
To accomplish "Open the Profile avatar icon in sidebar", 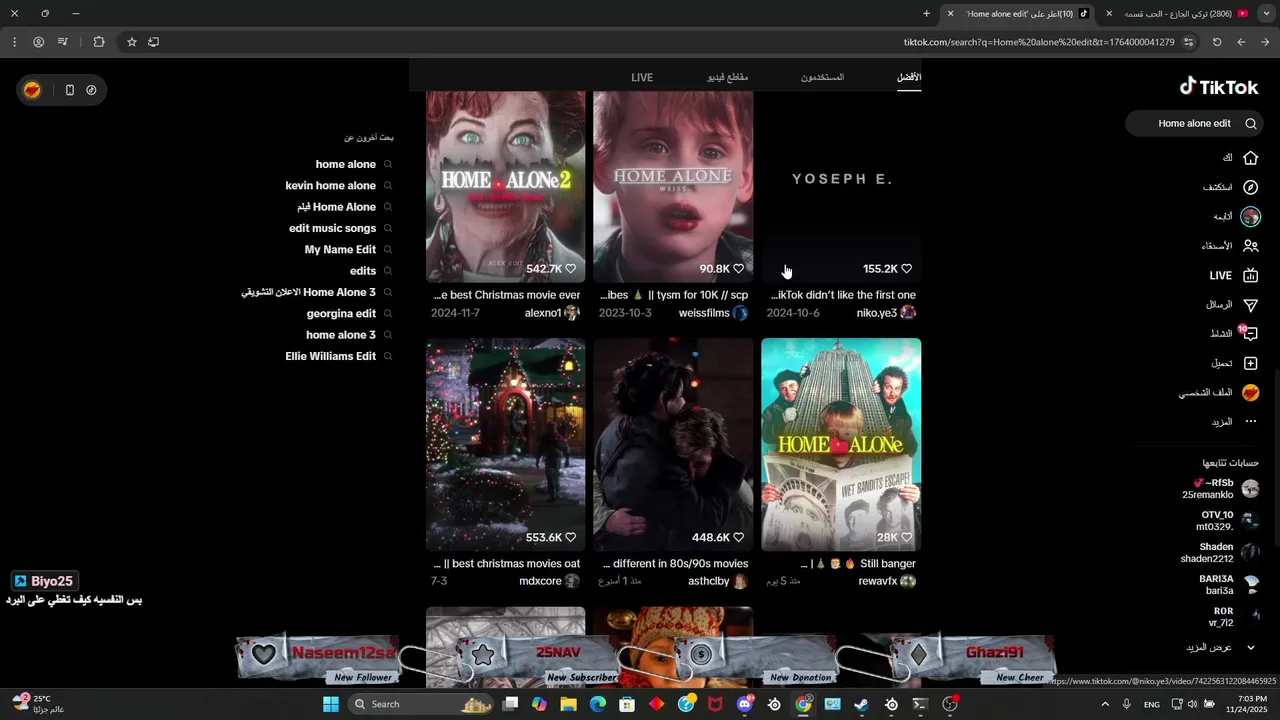I will [1250, 393].
